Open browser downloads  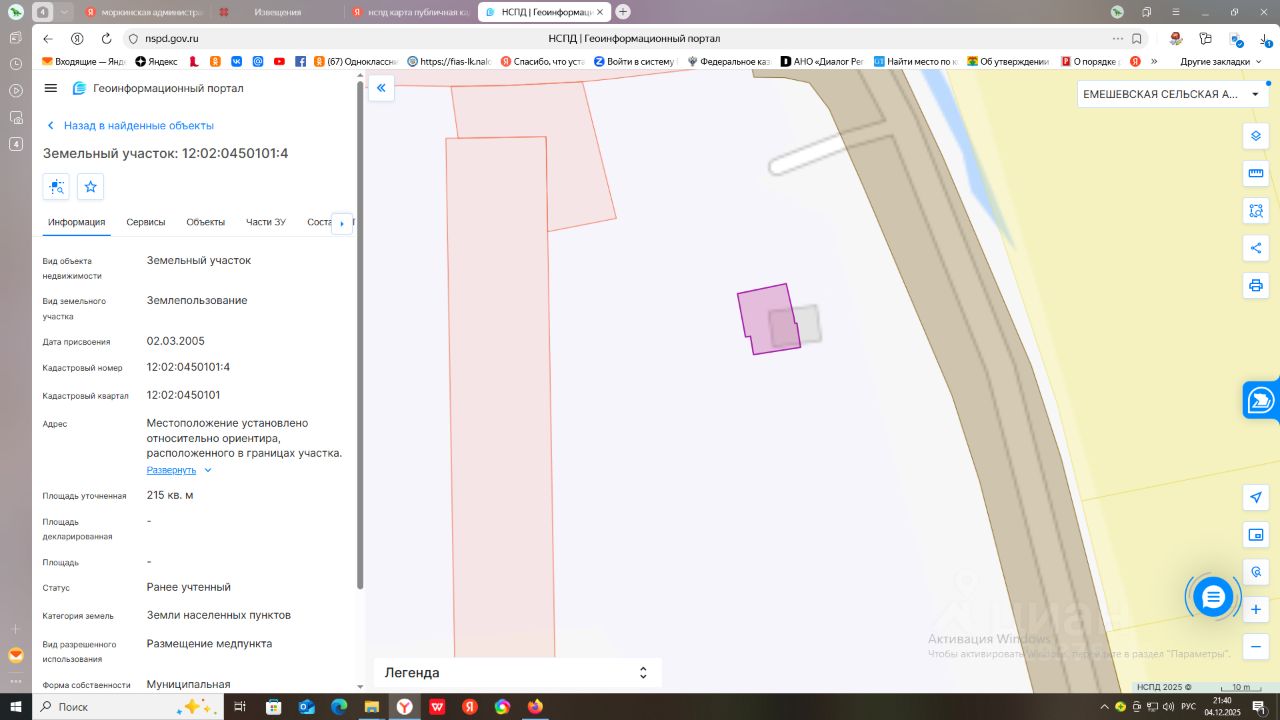(1266, 39)
